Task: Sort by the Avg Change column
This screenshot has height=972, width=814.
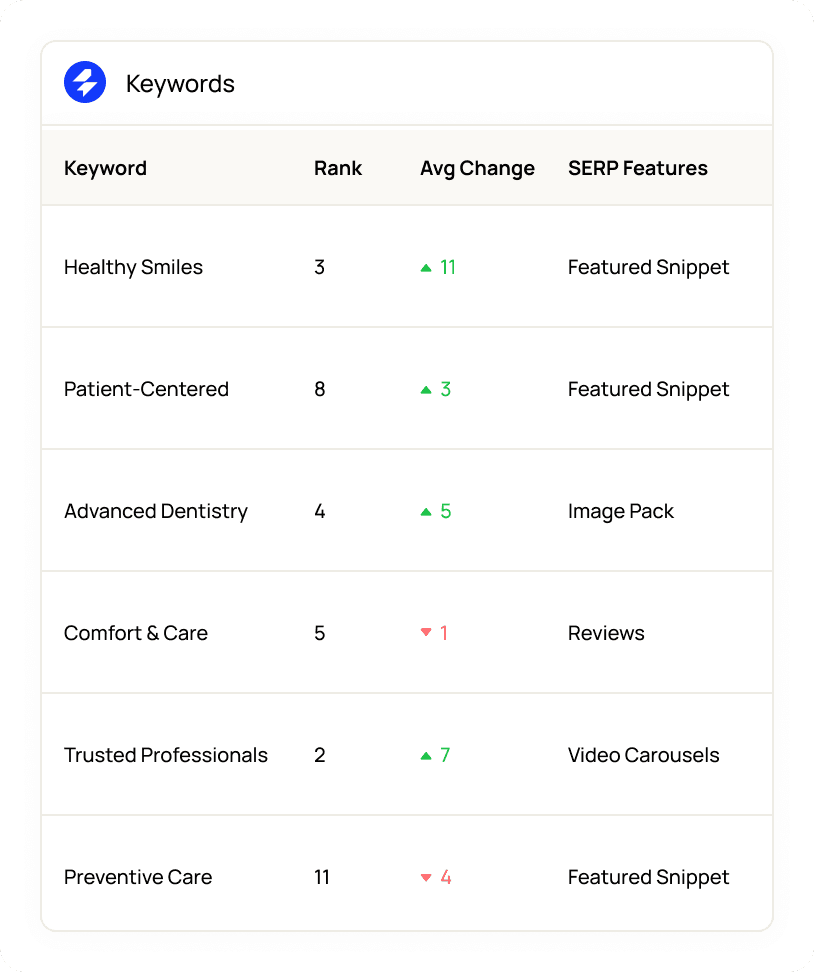Action: (x=477, y=168)
